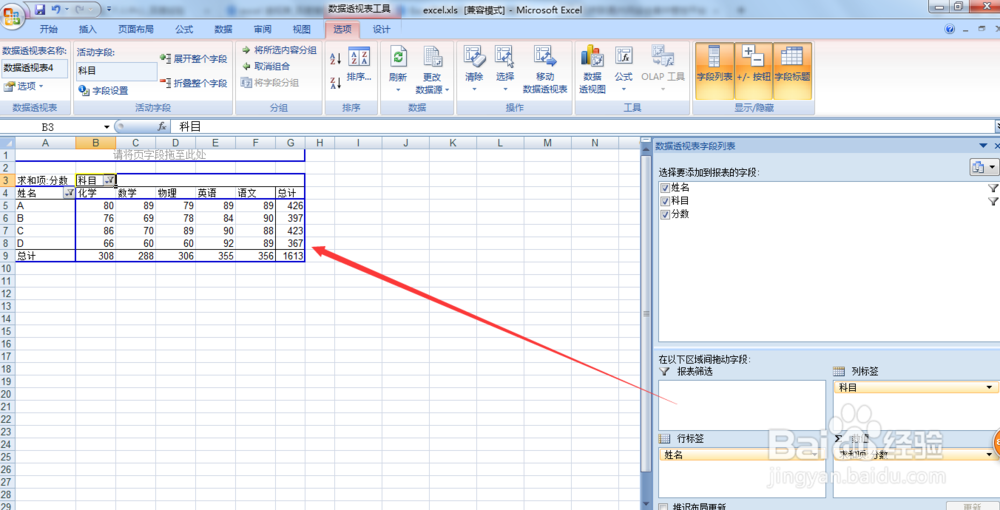The image size is (1000, 510).
Task: Expand the formula bar
Action: coord(996,127)
